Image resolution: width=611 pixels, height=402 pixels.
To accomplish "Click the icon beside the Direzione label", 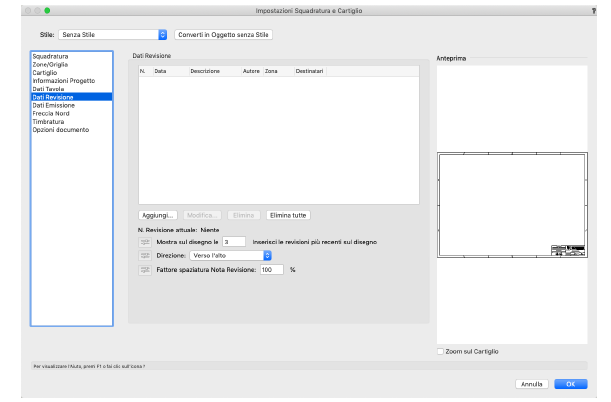I will [145, 256].
